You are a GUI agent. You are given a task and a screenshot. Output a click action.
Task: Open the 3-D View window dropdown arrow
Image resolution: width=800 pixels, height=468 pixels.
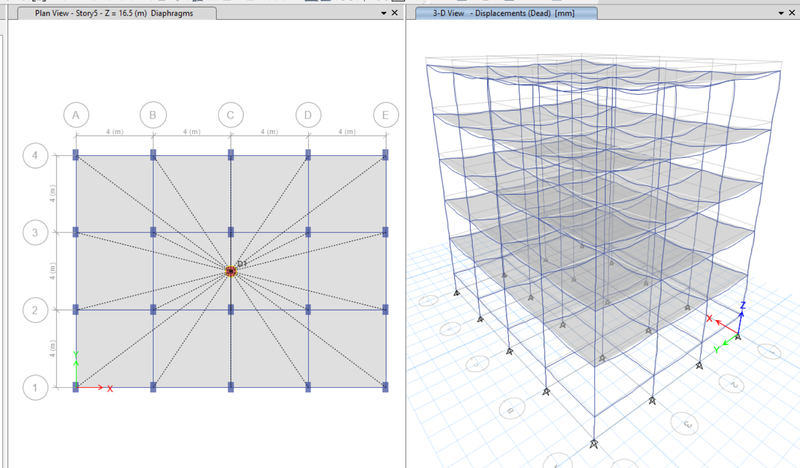pos(781,13)
